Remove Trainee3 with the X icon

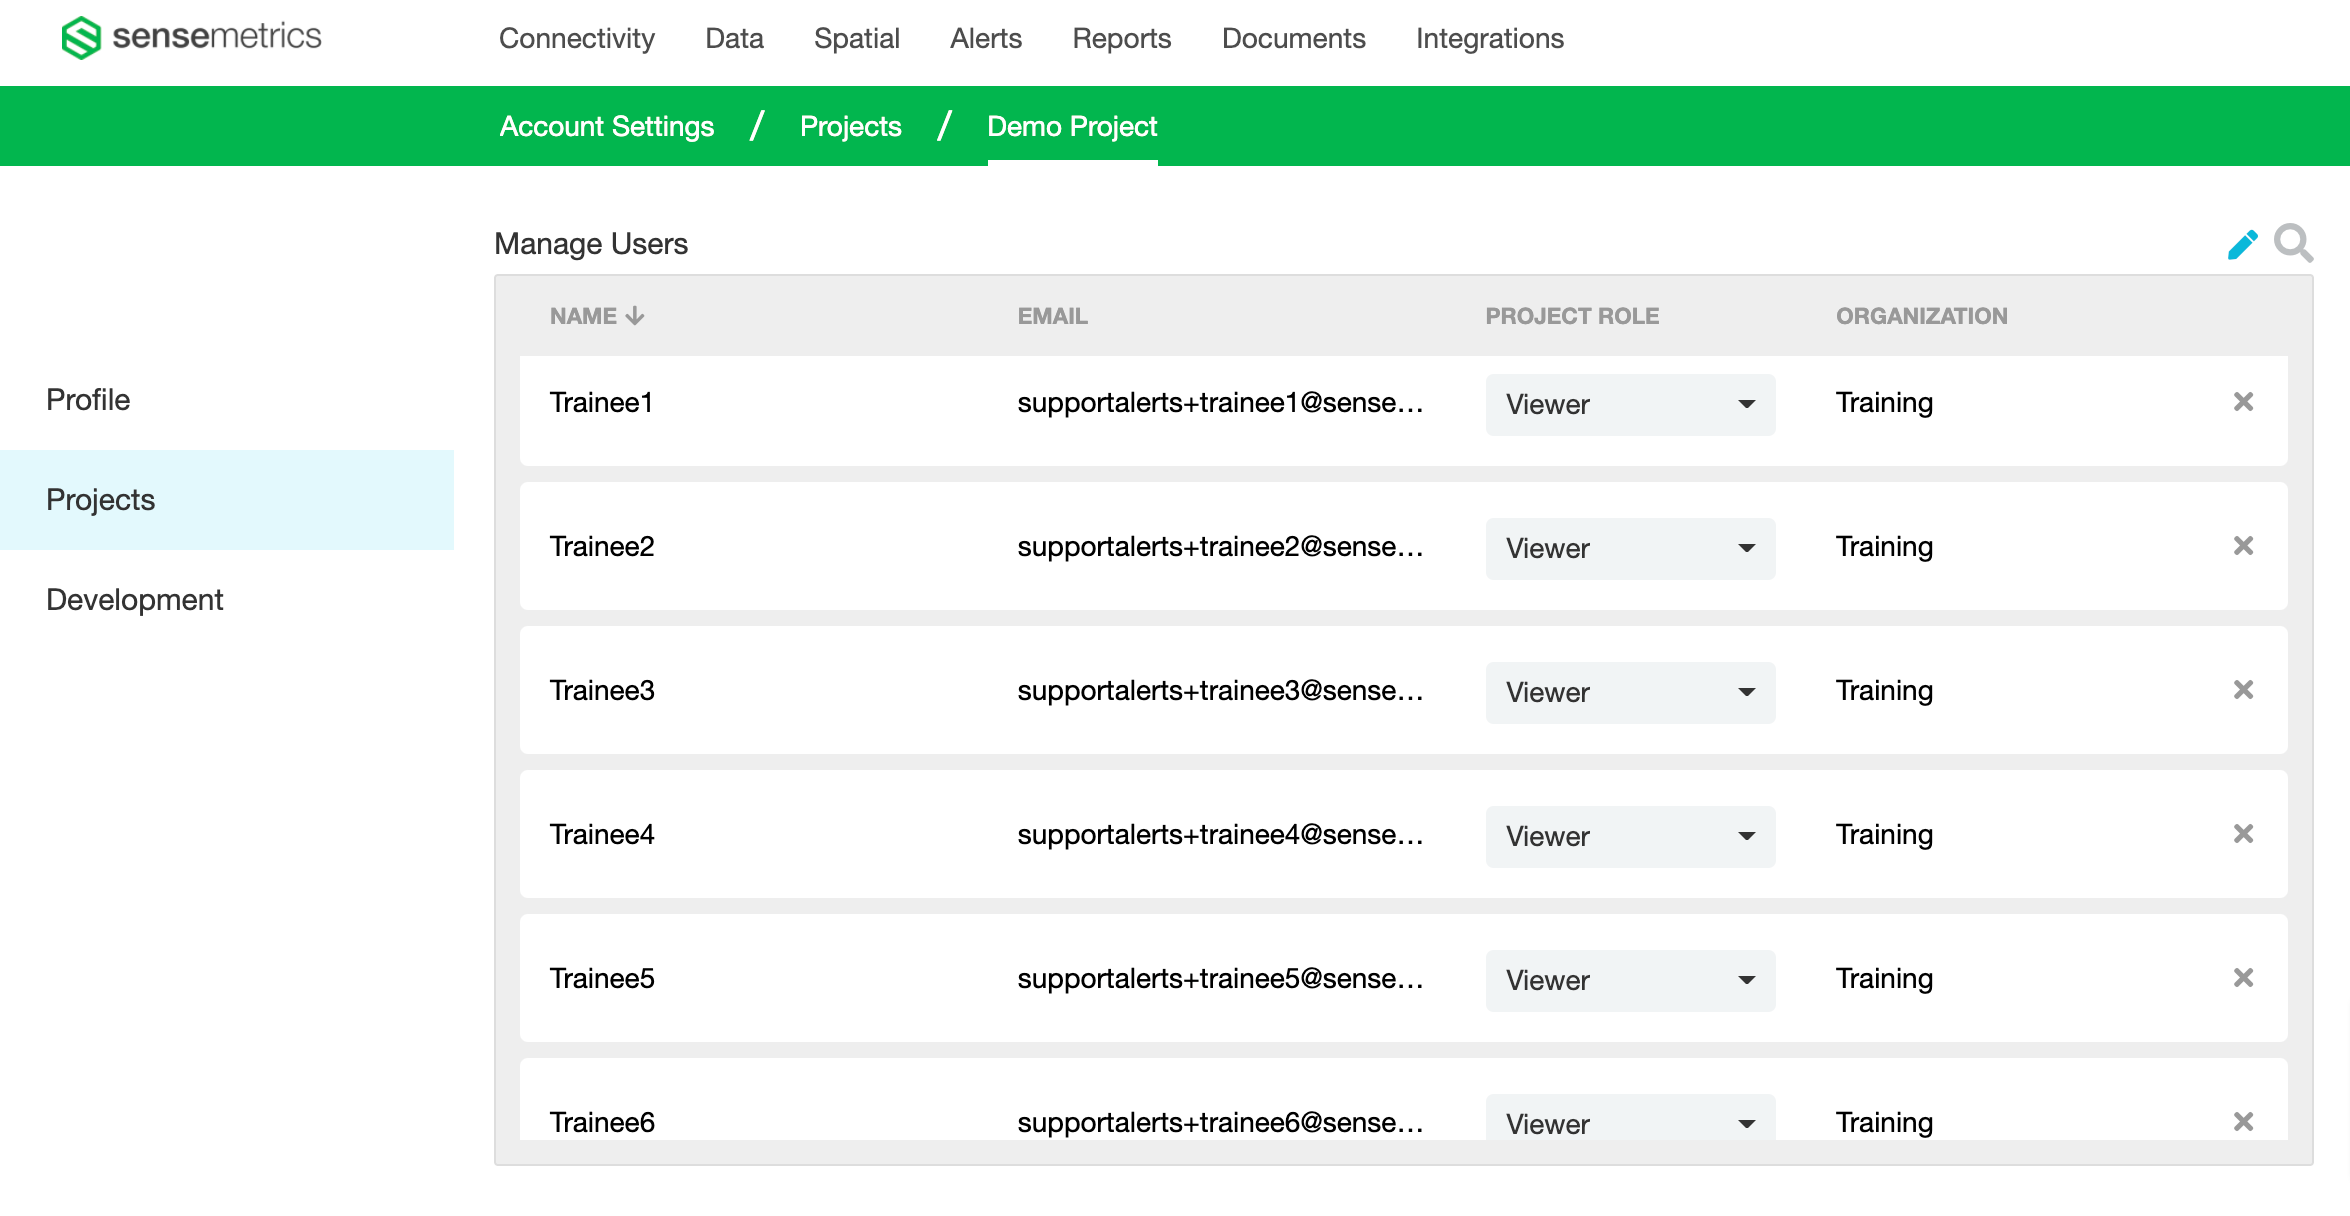tap(2243, 690)
